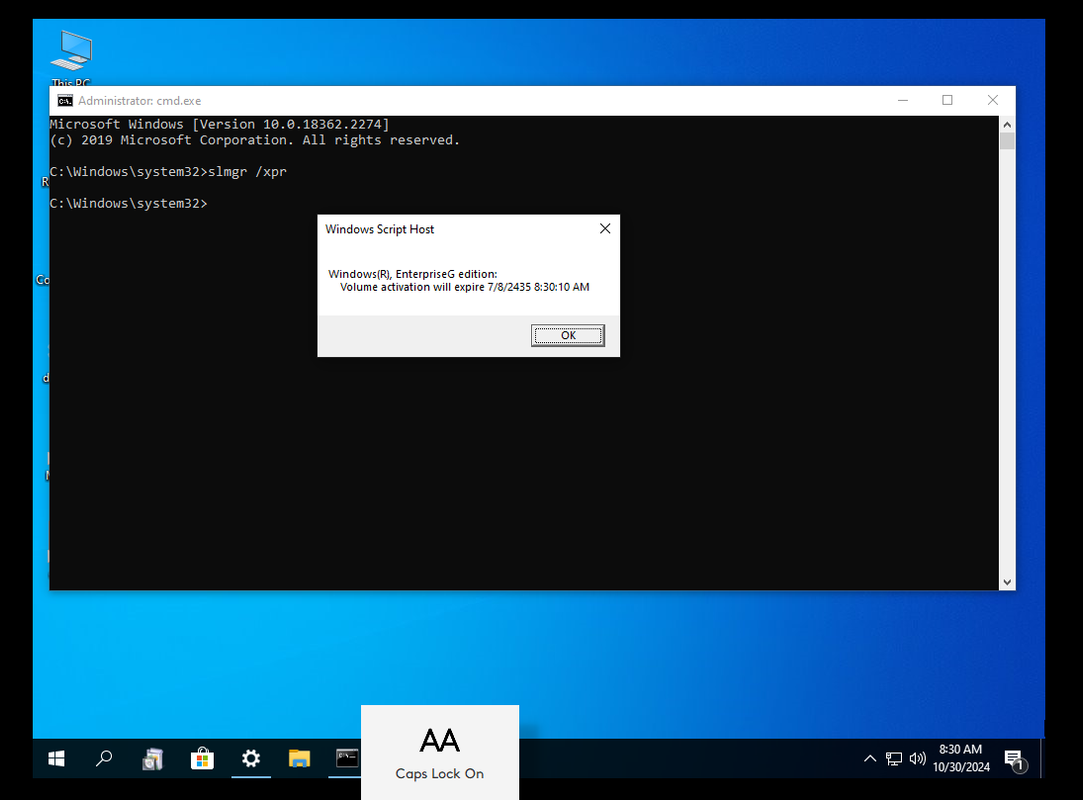
Task: Minimize the Administrator: cmd.exe window
Action: point(903,100)
